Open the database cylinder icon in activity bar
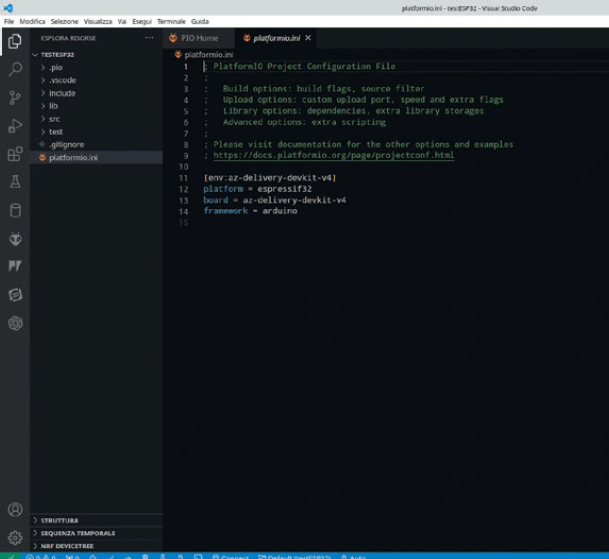Image resolution: width=609 pixels, height=559 pixels. point(15,211)
